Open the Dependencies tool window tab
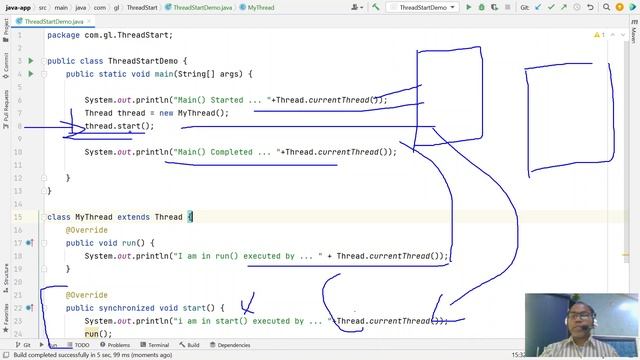The height and width of the screenshot is (360, 640). (230, 345)
